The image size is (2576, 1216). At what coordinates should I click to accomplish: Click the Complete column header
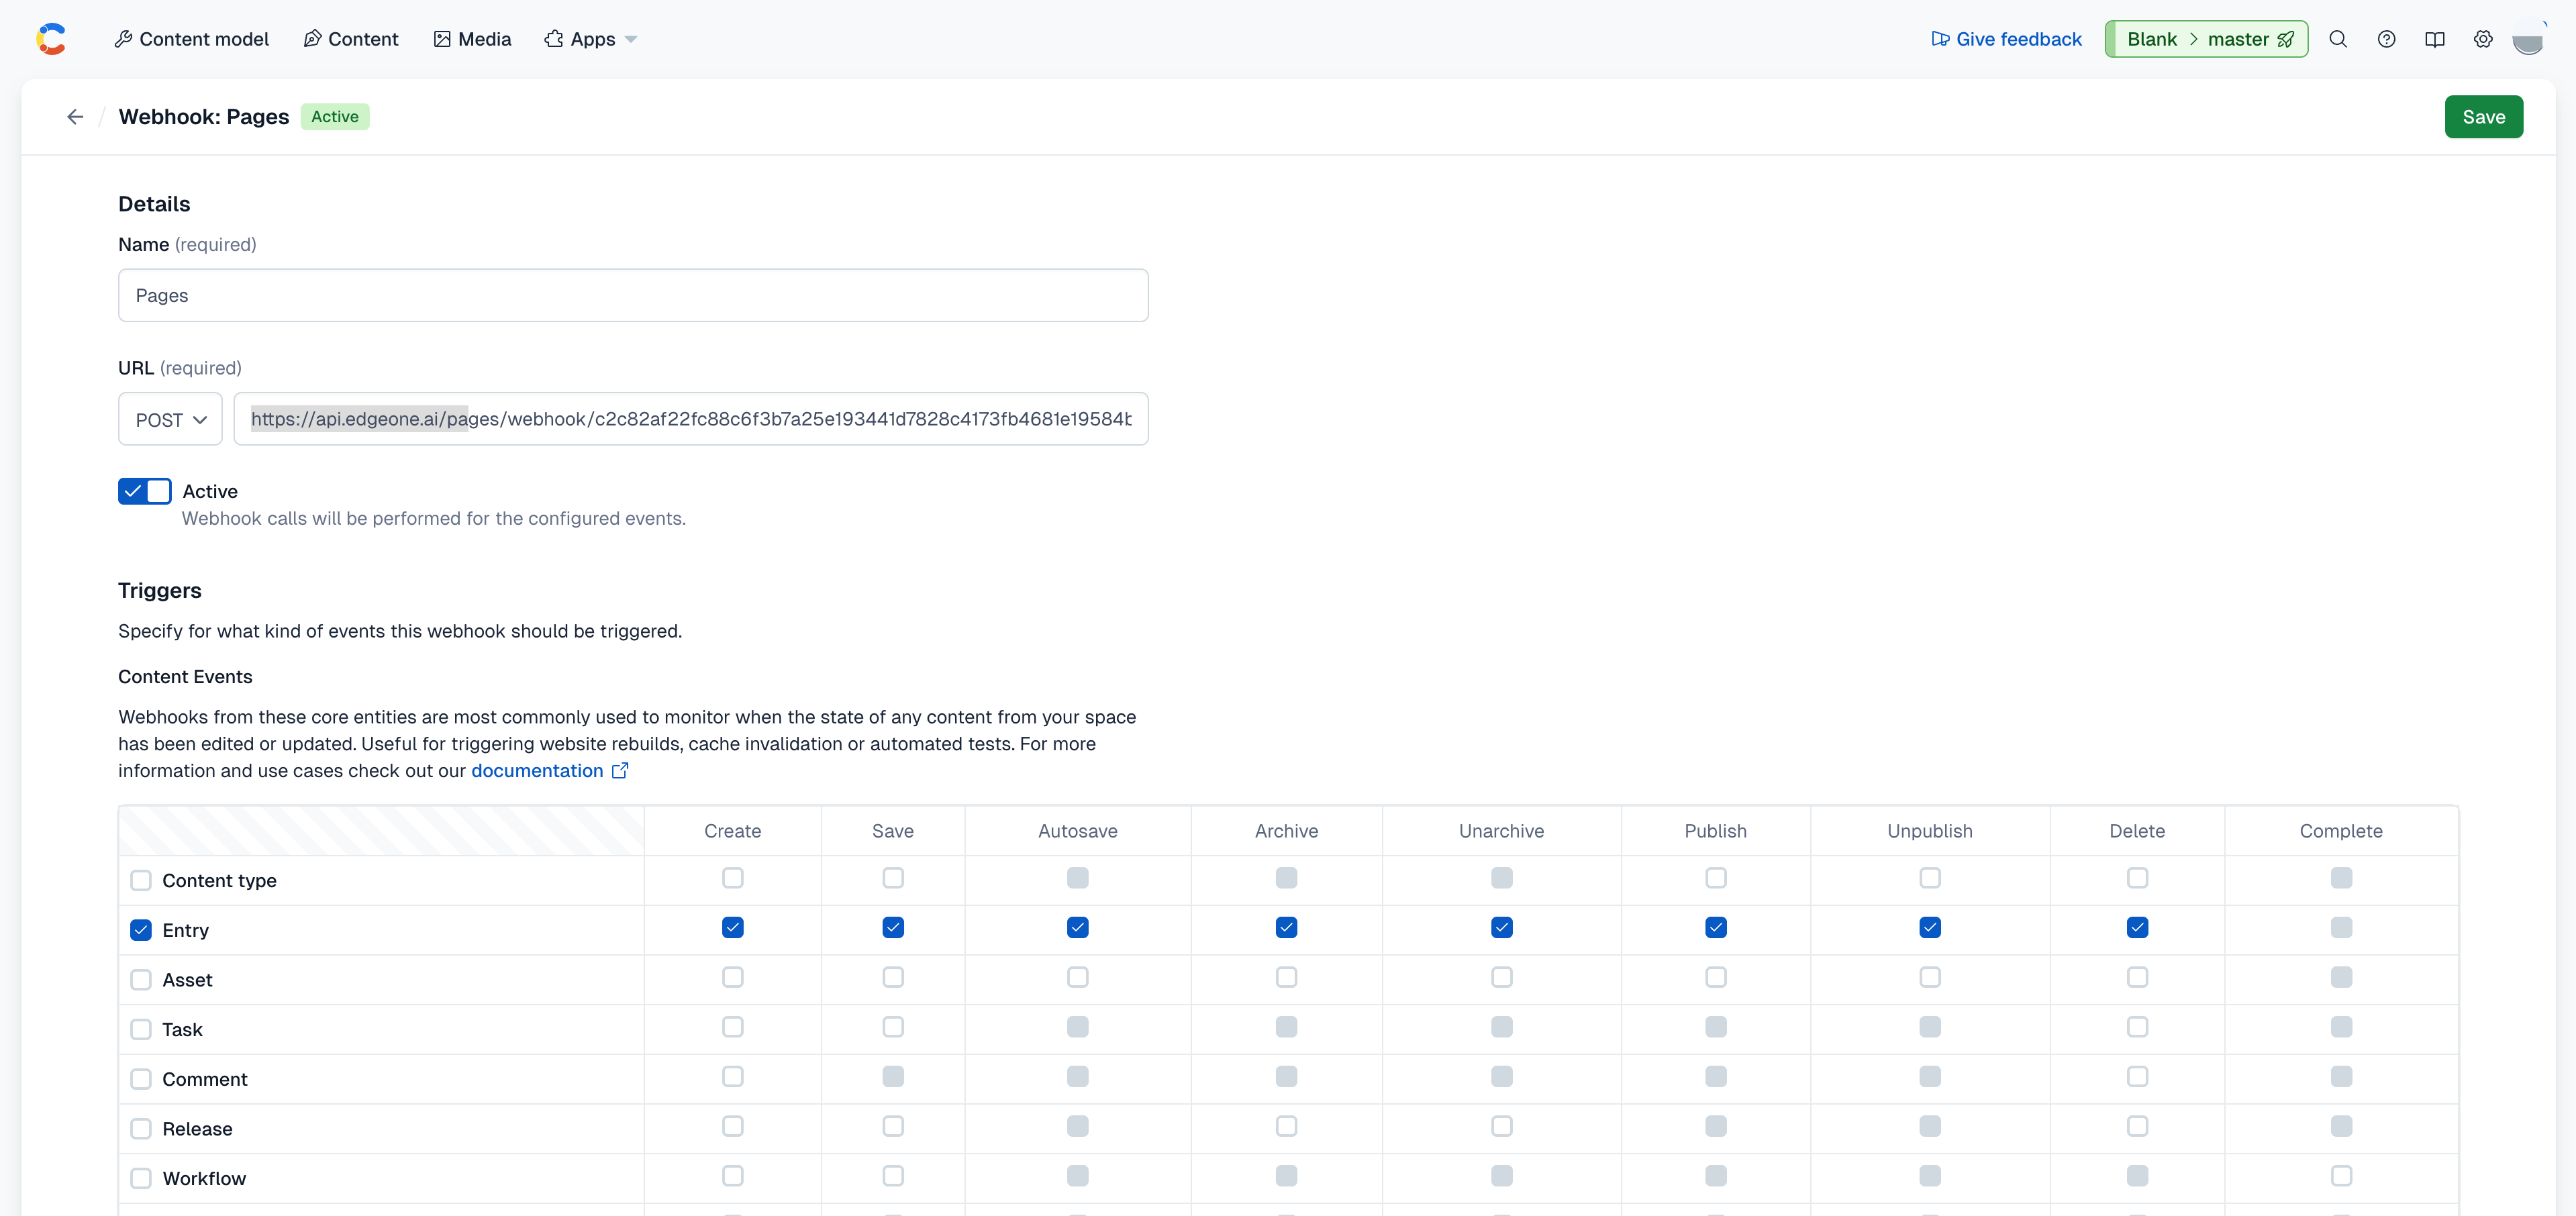pos(2341,831)
